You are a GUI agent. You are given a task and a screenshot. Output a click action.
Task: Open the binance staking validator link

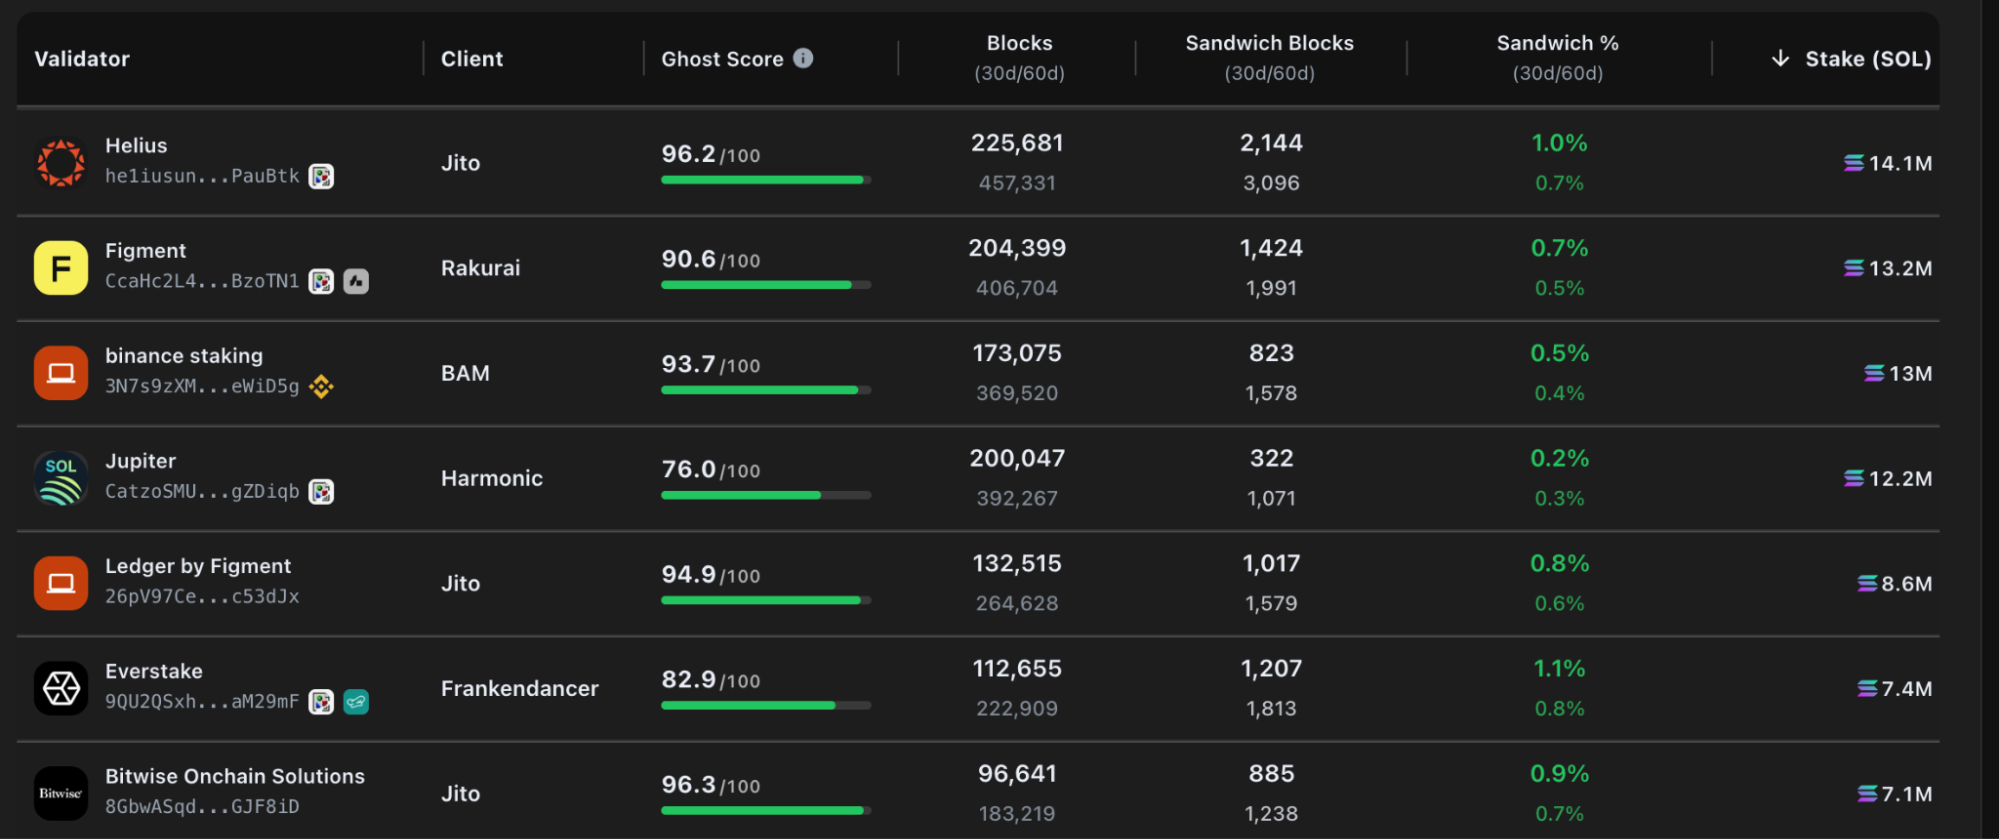[184, 356]
